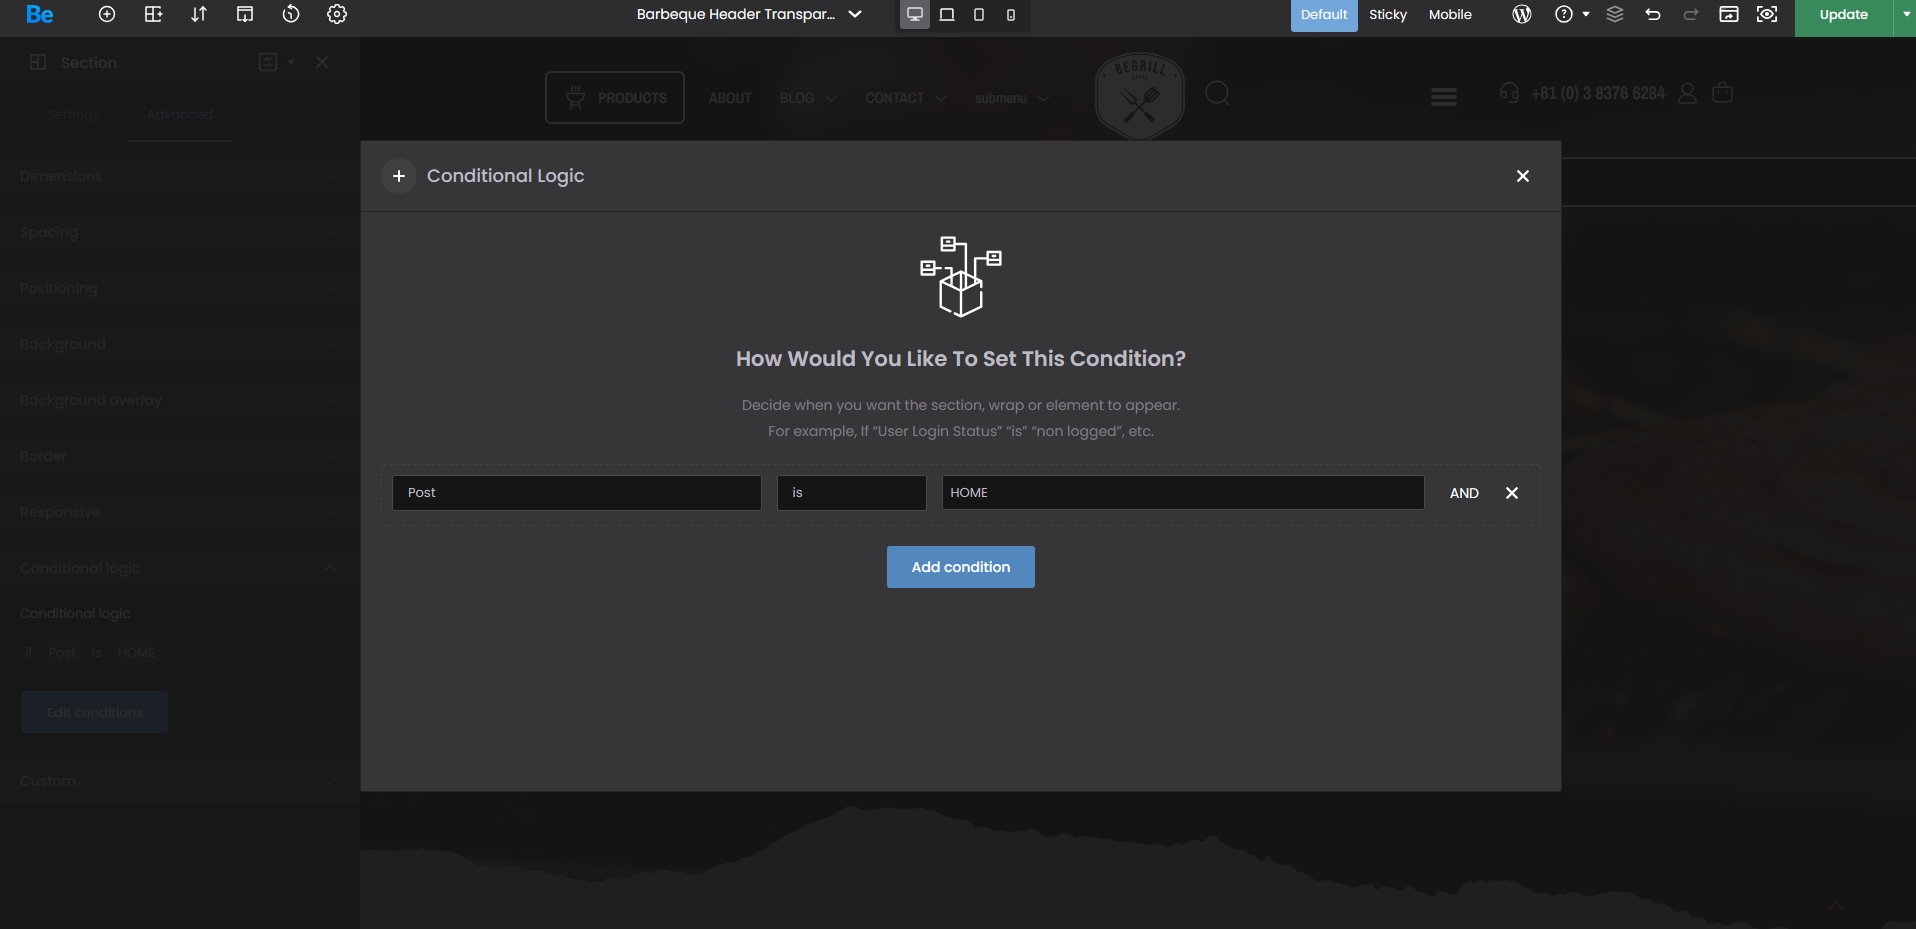This screenshot has height=929, width=1916.
Task: Click the headset phone icon
Action: [x=1509, y=93]
